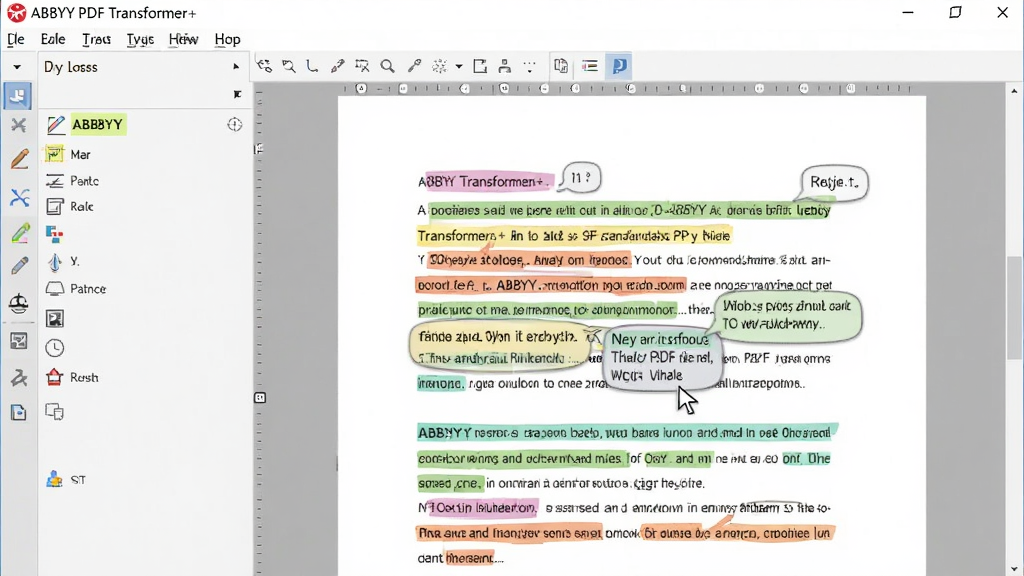Select the orange pencil tool in the sidebar
Screen dimensions: 1024x576
pyautogui.click(x=19, y=159)
